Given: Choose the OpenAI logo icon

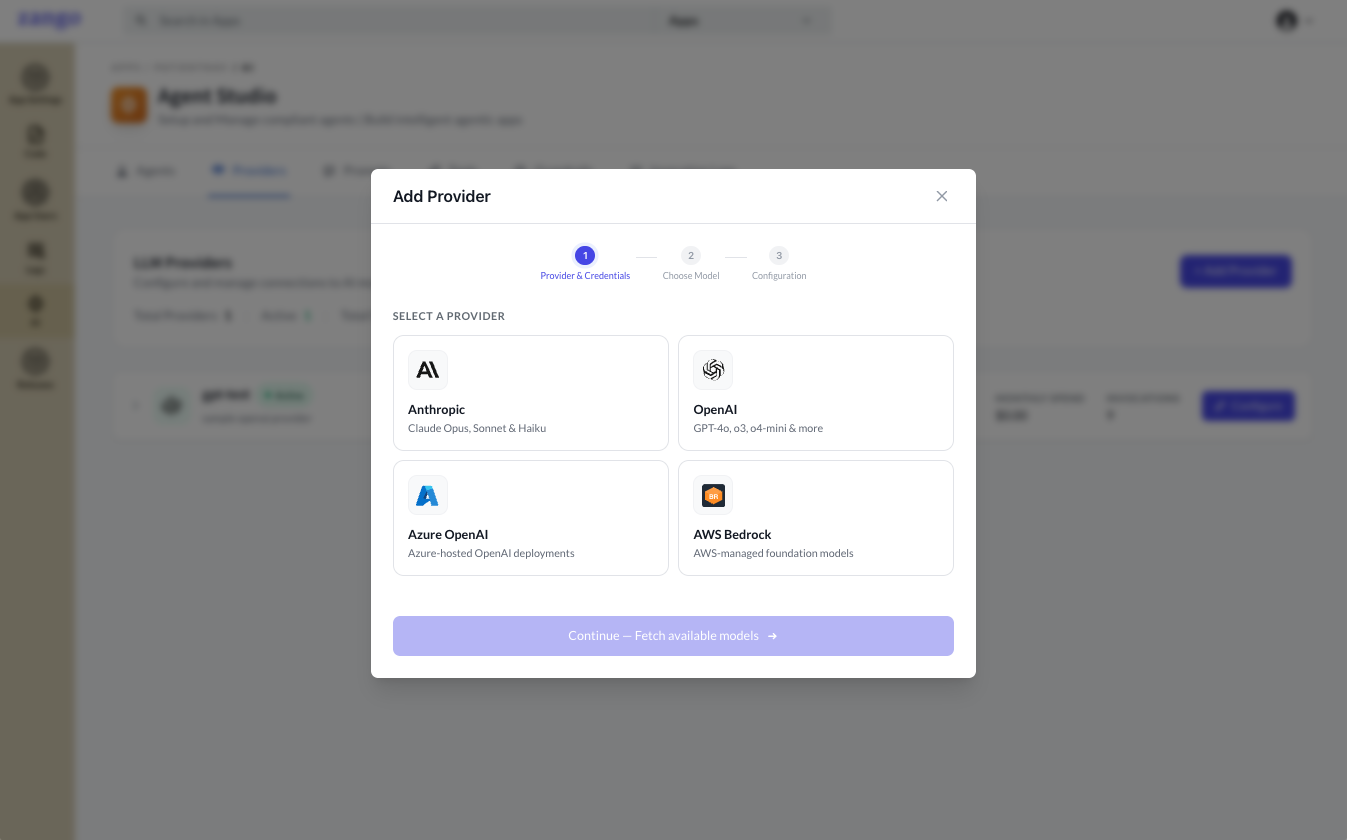Looking at the screenshot, I should (713, 370).
